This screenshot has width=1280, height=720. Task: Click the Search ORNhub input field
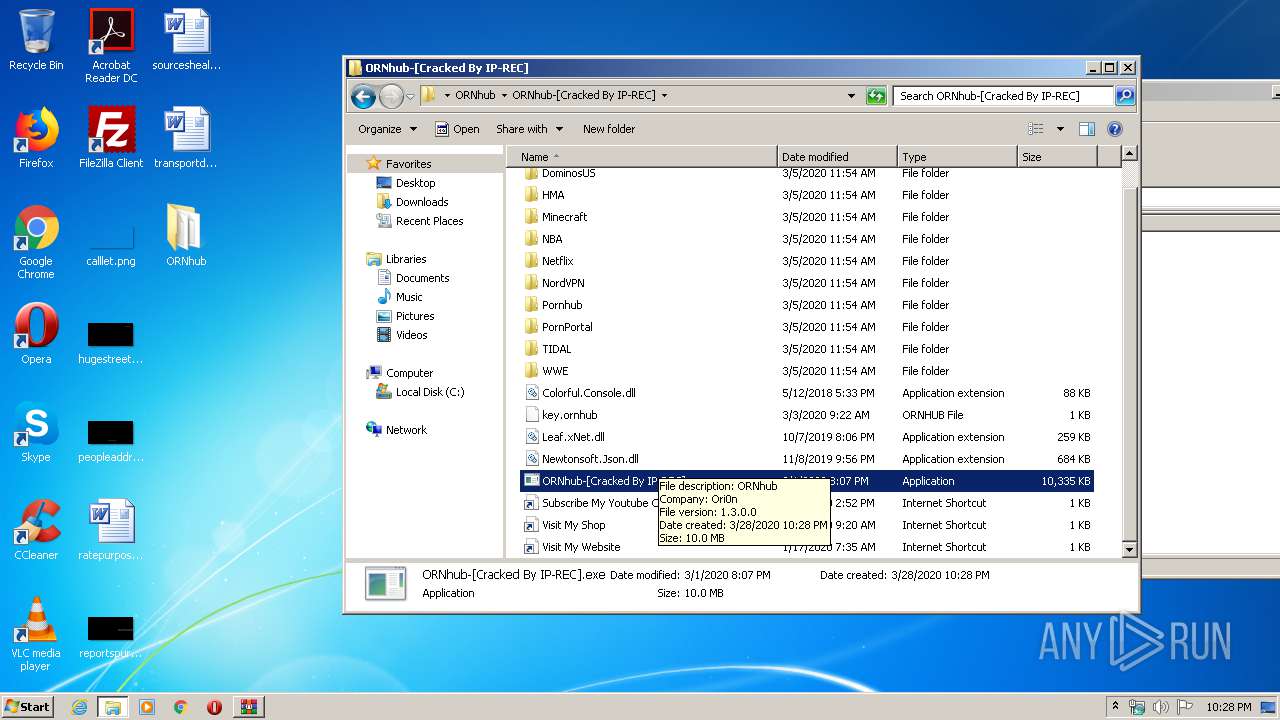click(x=1002, y=96)
